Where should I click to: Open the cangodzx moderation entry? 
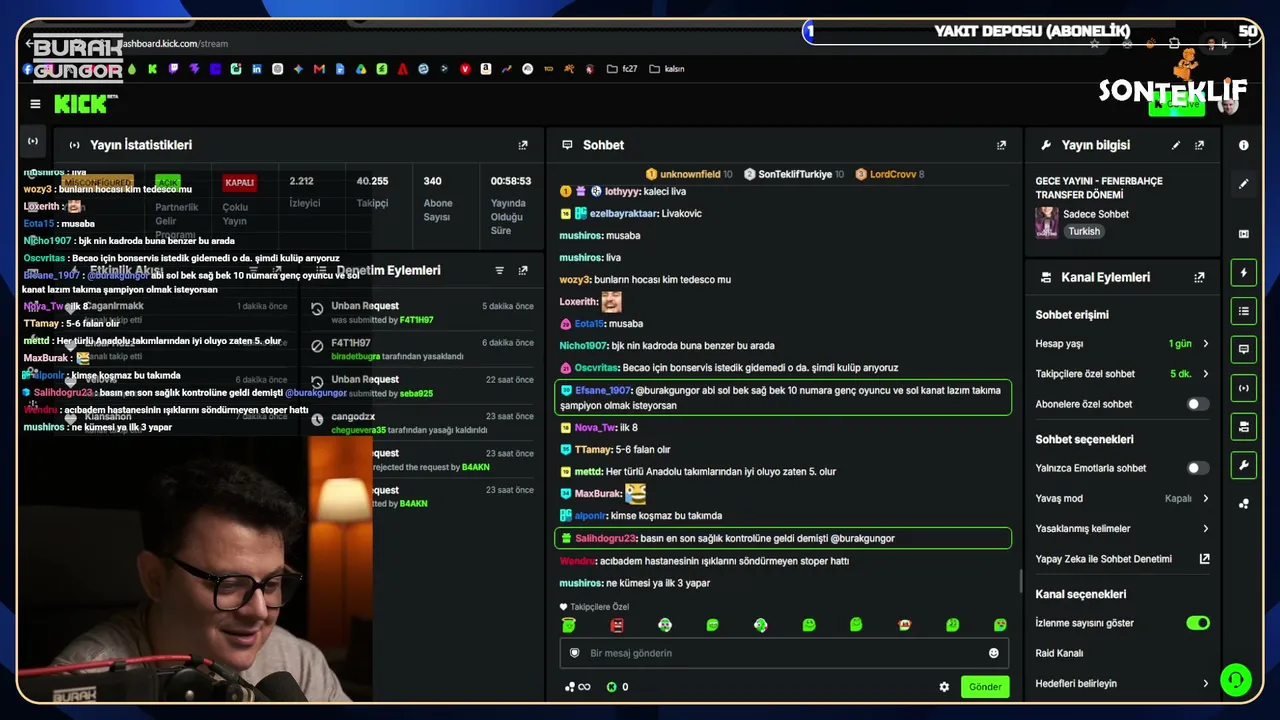[422, 423]
